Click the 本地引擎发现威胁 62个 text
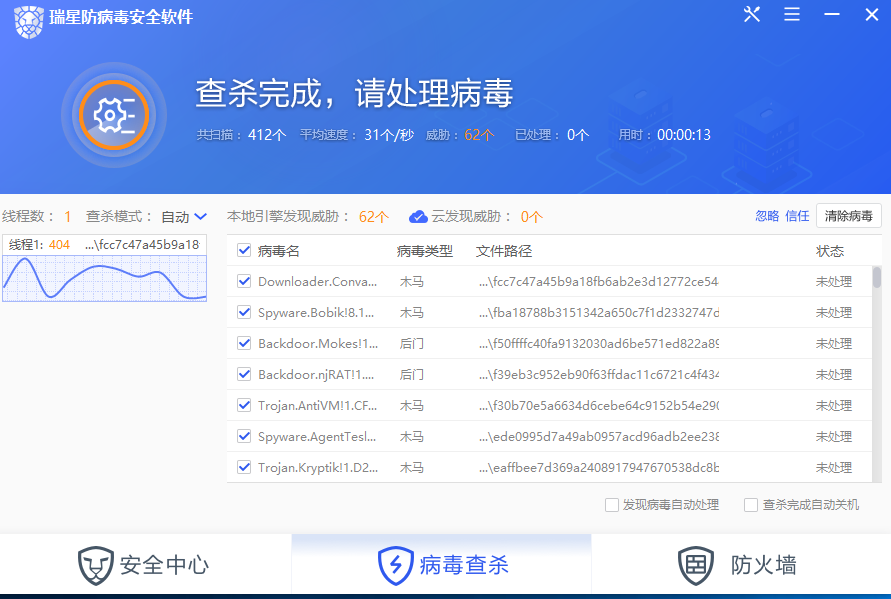Viewport: 891px width, 599px height. 308,217
